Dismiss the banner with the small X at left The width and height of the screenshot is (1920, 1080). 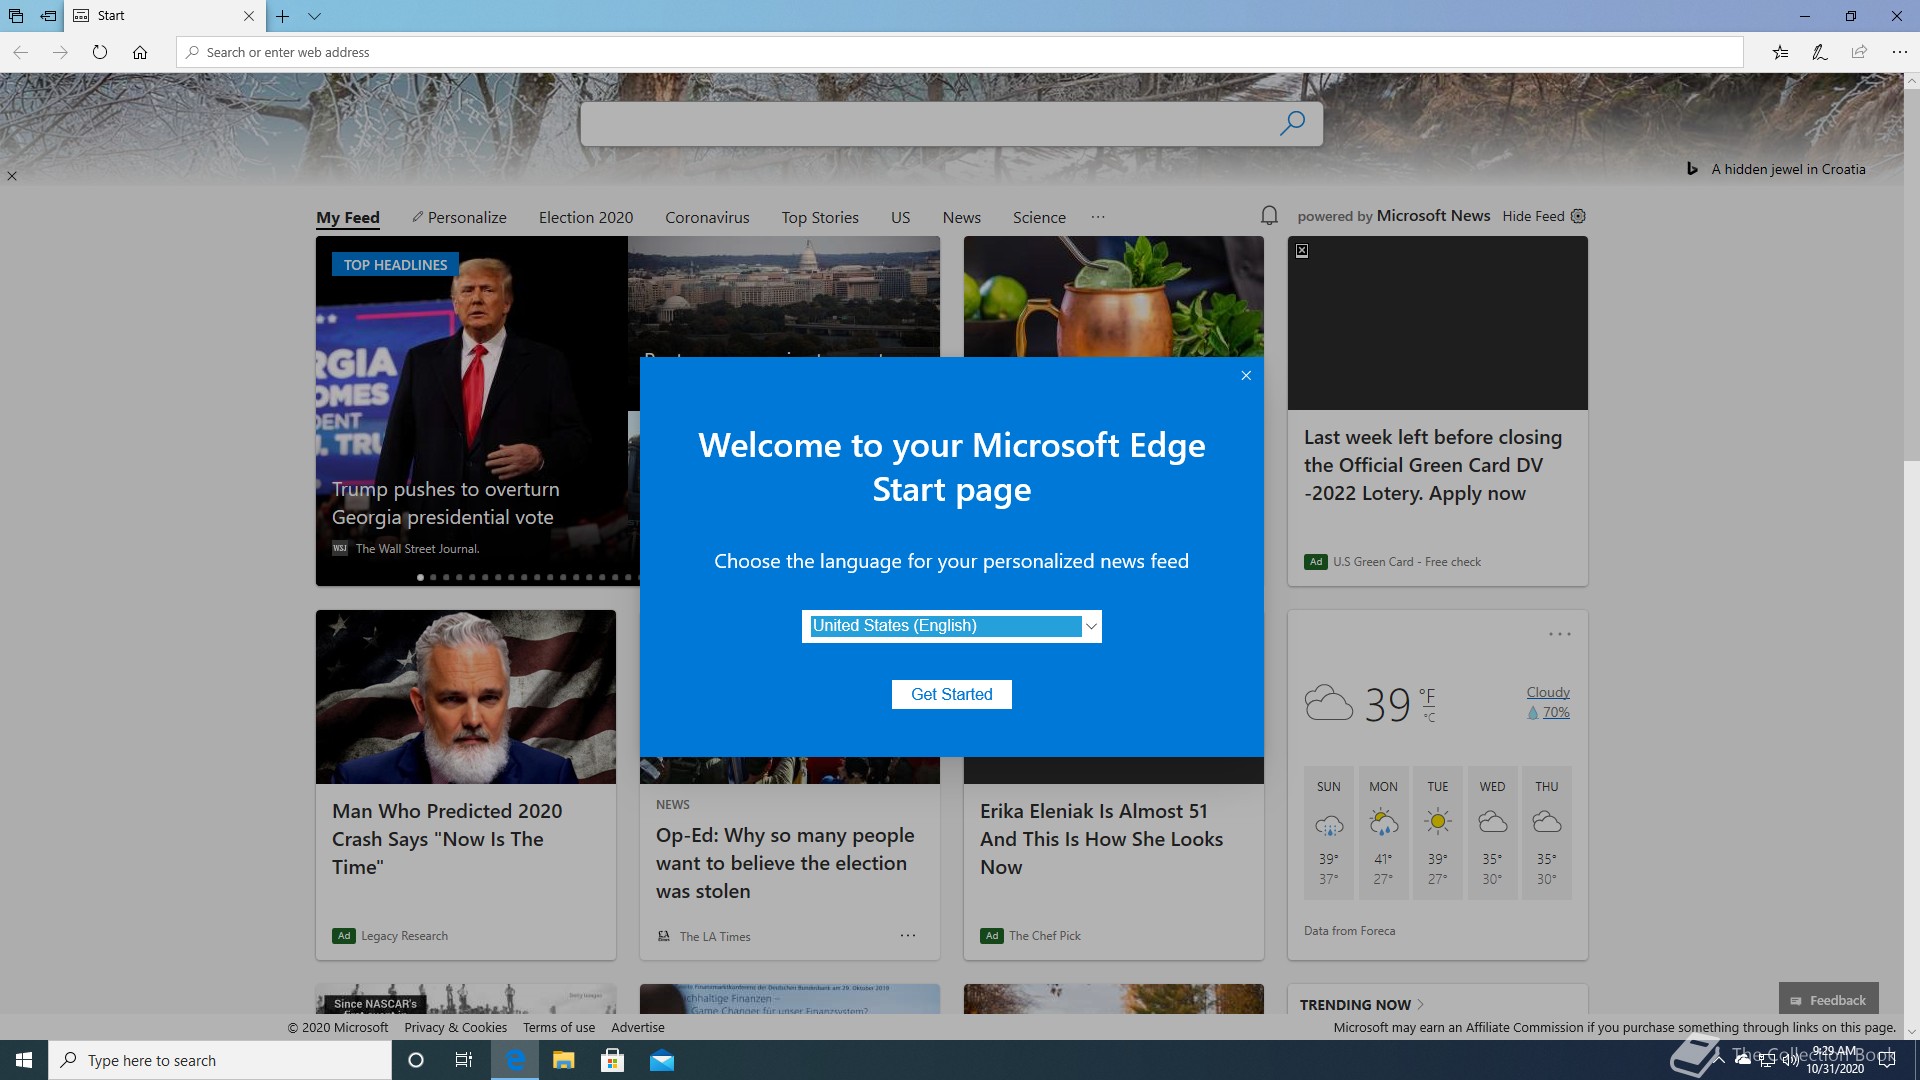pos(12,176)
